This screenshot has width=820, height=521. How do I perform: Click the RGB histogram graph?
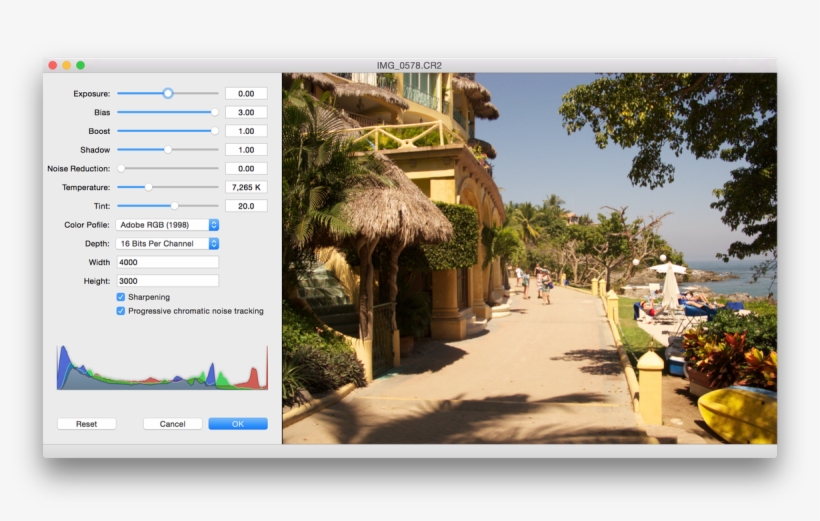pyautogui.click(x=162, y=368)
